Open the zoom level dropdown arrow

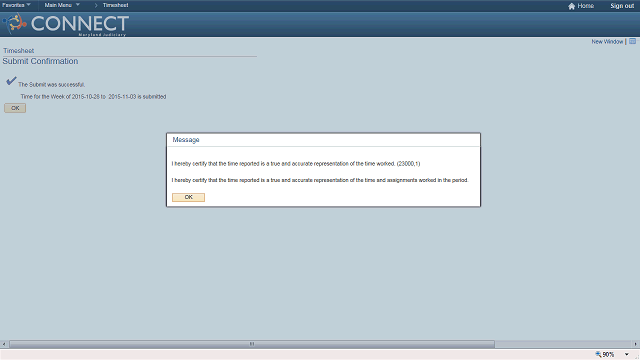(627, 354)
